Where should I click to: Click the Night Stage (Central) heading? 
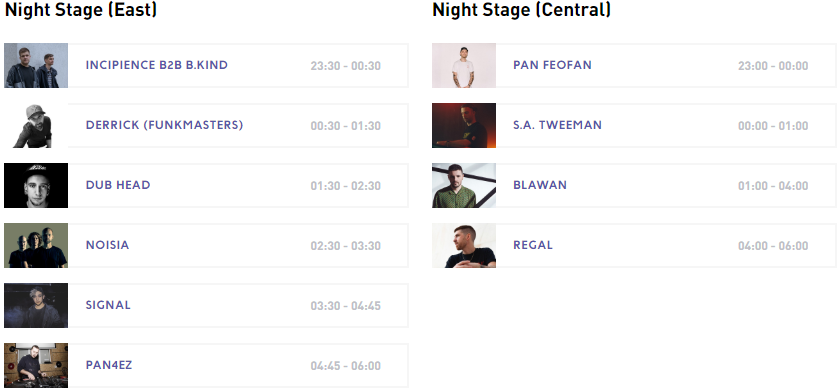[522, 10]
